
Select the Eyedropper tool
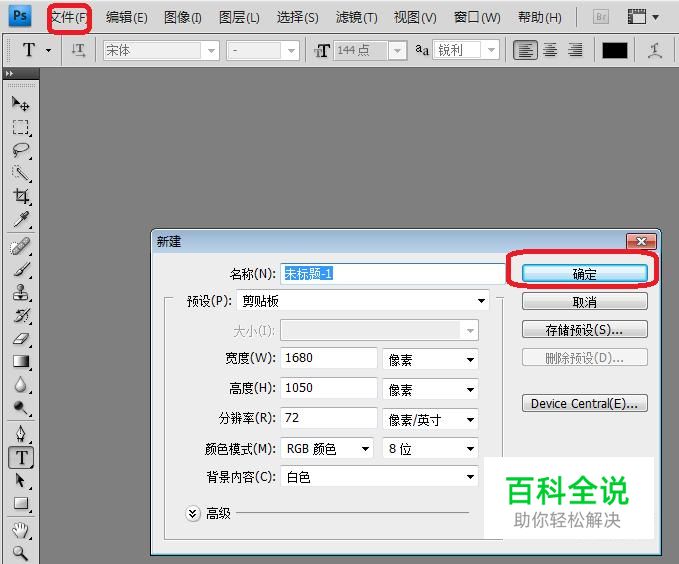(x=20, y=219)
